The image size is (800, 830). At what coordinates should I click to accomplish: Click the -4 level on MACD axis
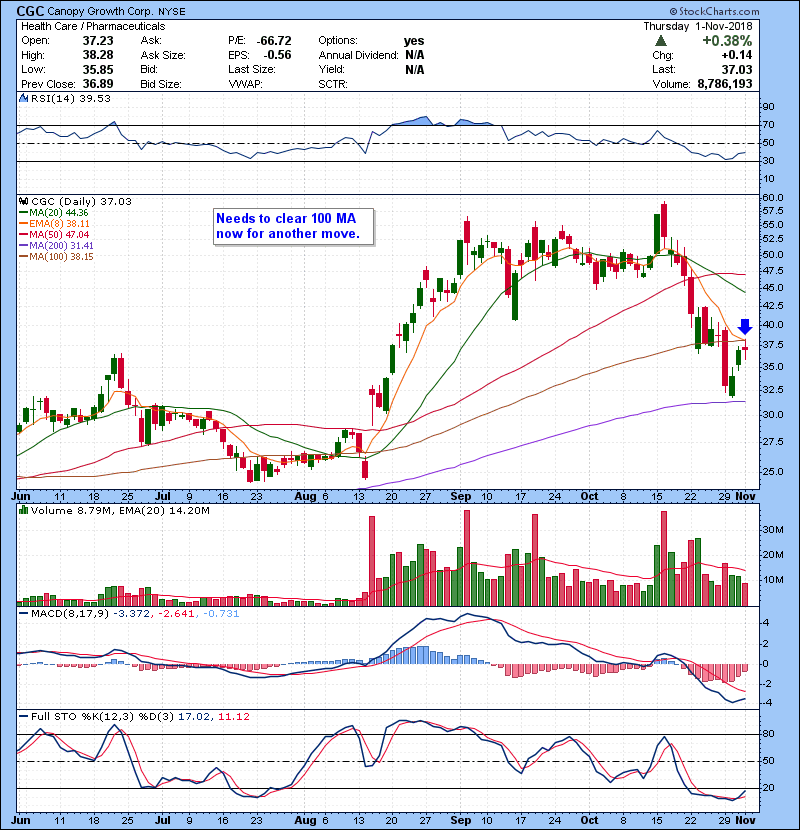766,702
